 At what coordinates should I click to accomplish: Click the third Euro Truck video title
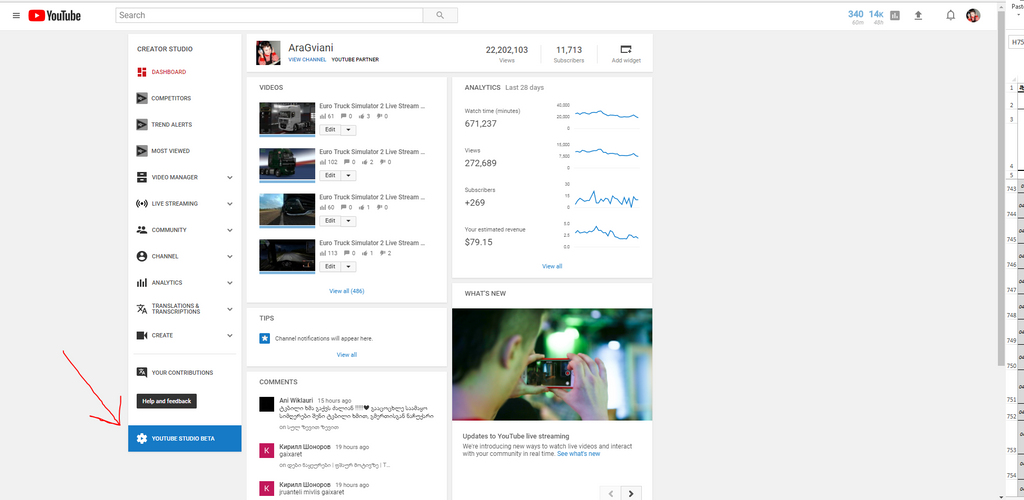[372, 197]
